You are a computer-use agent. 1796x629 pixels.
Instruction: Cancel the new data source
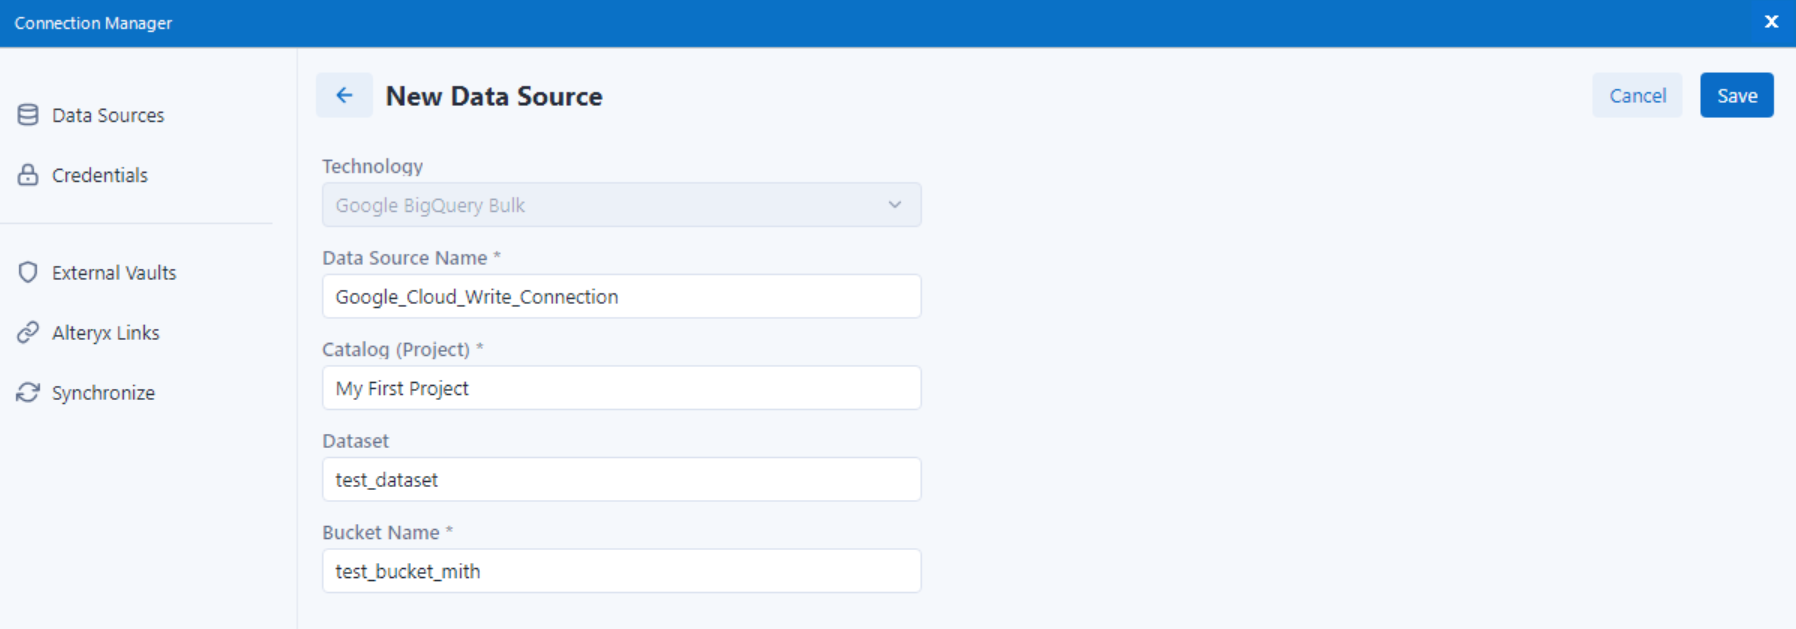[x=1637, y=95]
